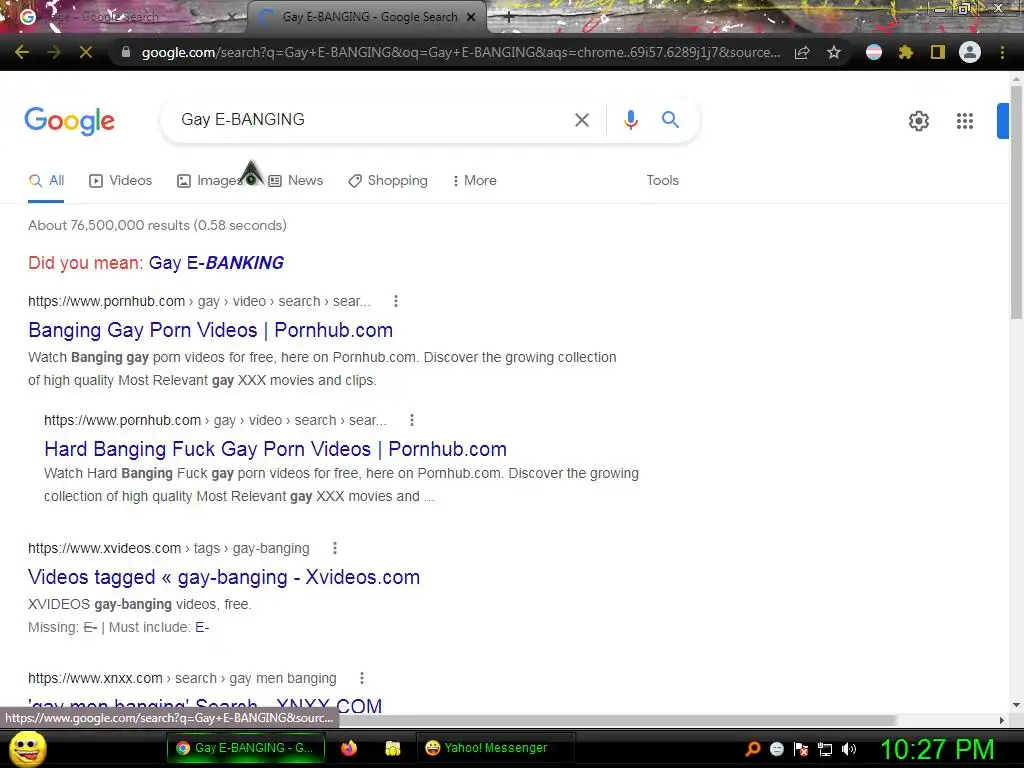Image resolution: width=1024 pixels, height=768 pixels.
Task: Clear the search box with the X
Action: 582,120
